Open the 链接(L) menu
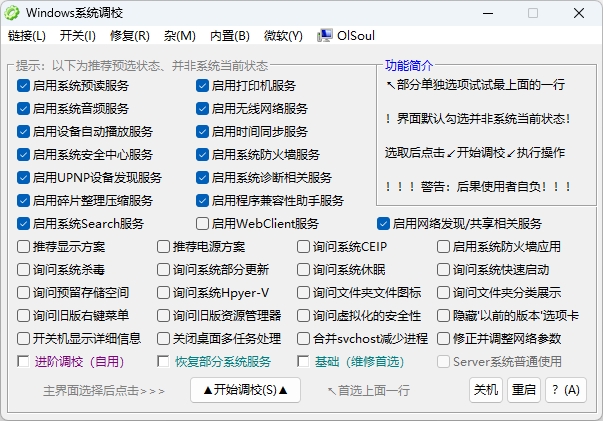Screen dimensions: 603x421 point(27,36)
